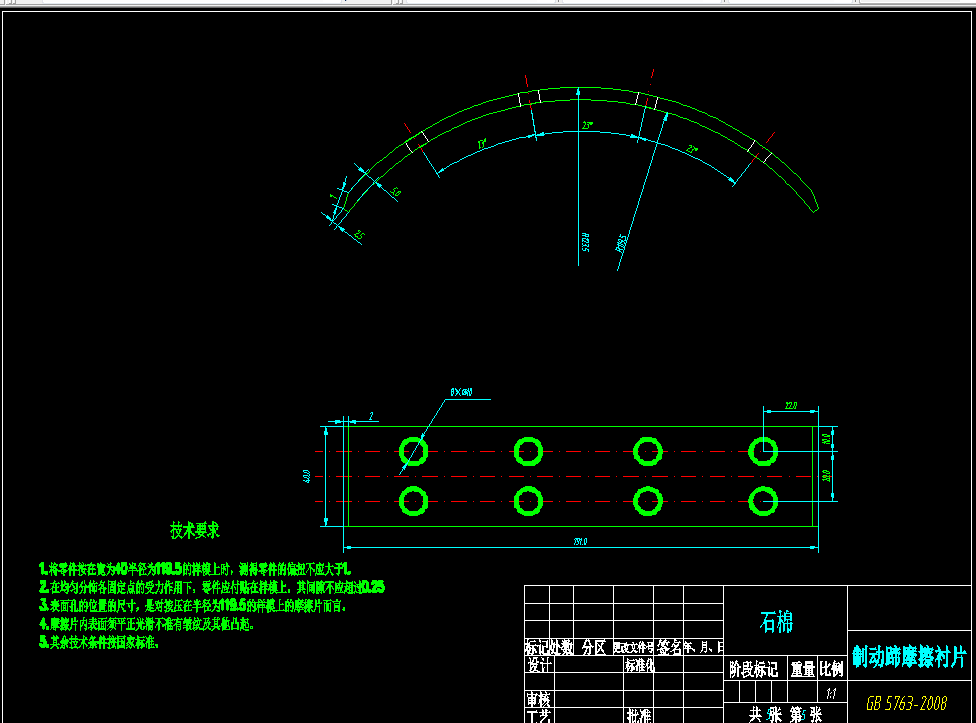This screenshot has width=976, height=723.
Task: Select the second bottom-row rivet hole circle
Action: pos(528,501)
